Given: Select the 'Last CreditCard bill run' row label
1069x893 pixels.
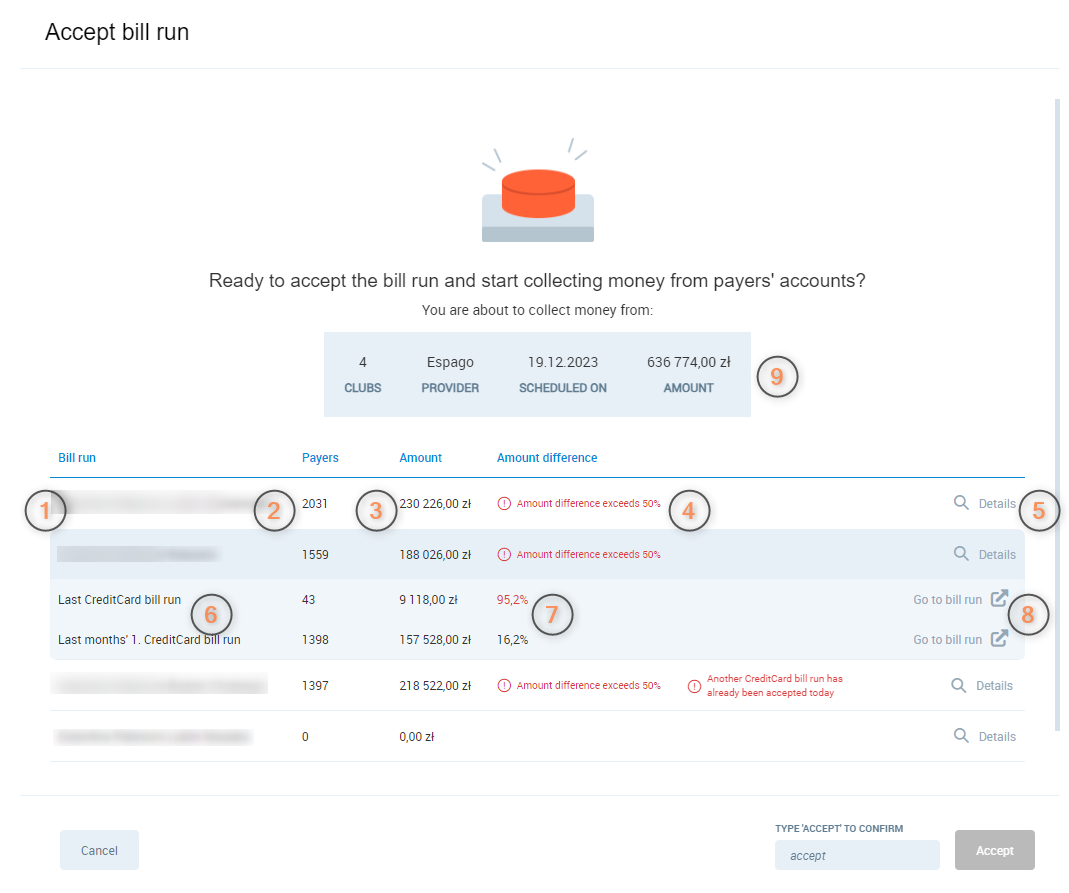Looking at the screenshot, I should [x=119, y=600].
